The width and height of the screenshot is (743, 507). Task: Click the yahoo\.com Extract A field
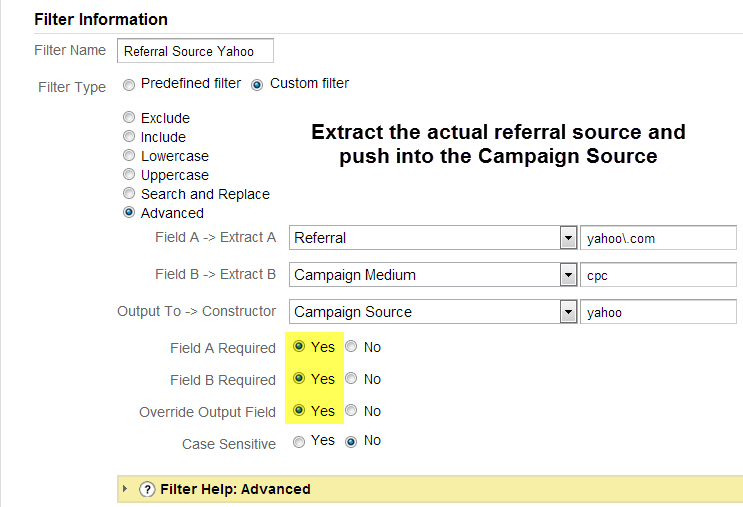[x=659, y=238]
